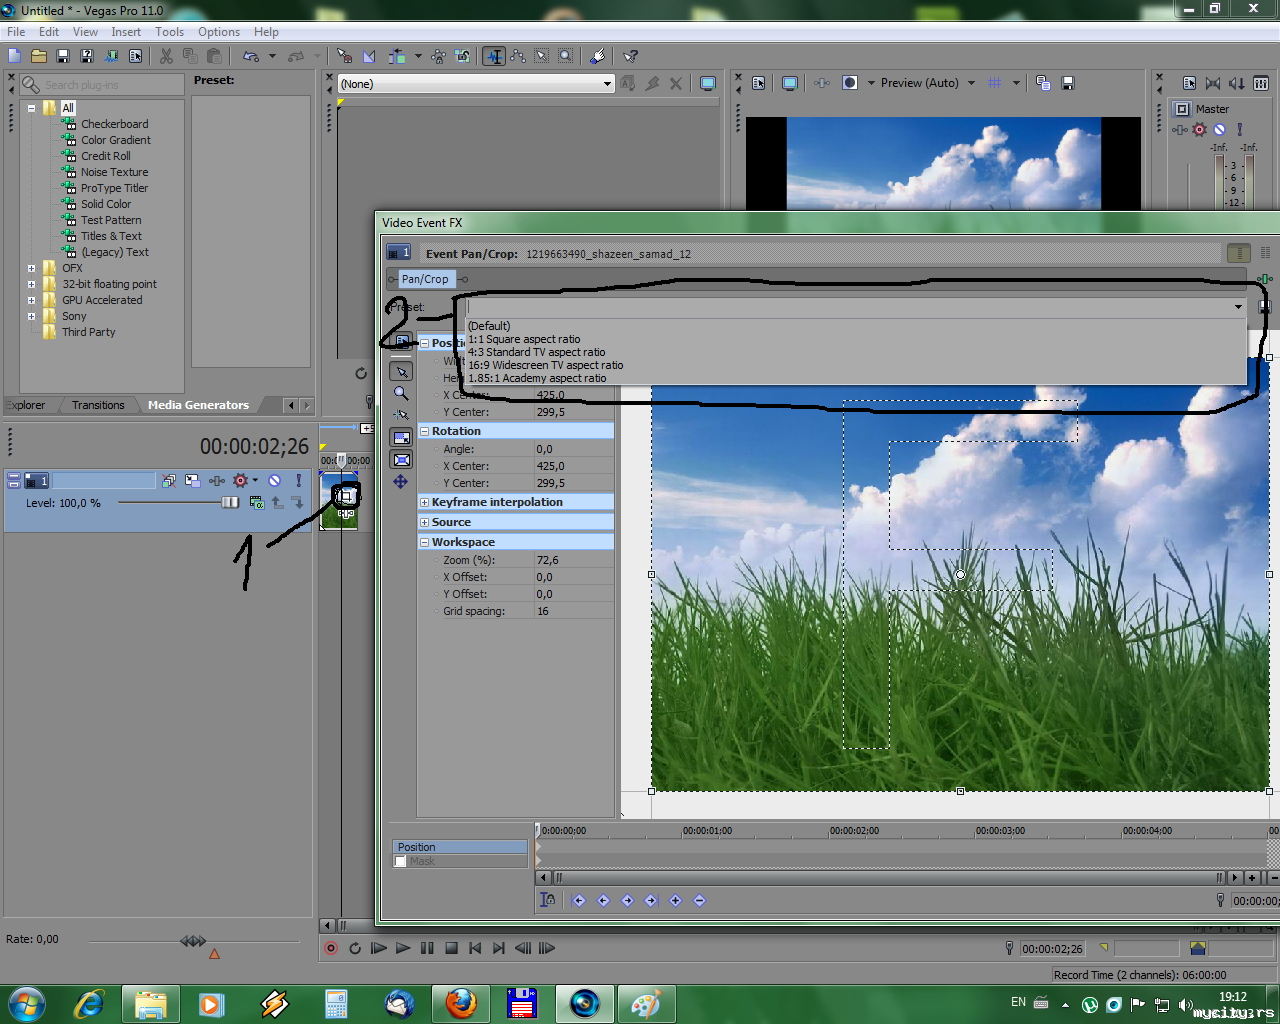Solo video track 1 with exclamation icon
This screenshot has width=1280, height=1024.
[298, 481]
